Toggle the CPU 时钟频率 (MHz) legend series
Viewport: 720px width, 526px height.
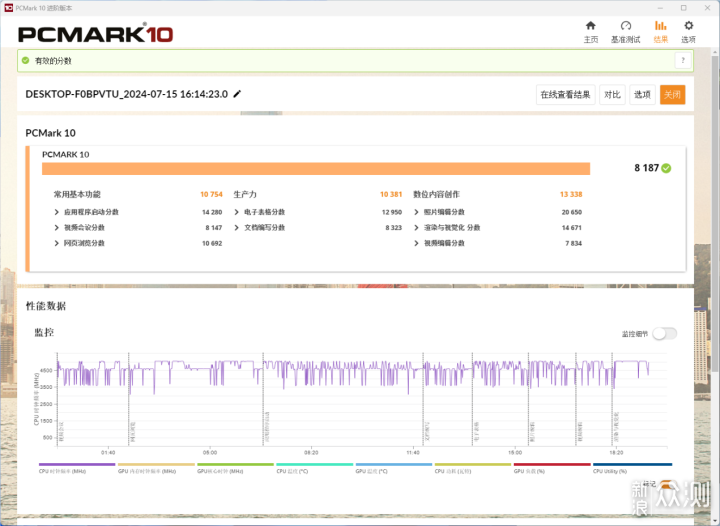click(77, 468)
